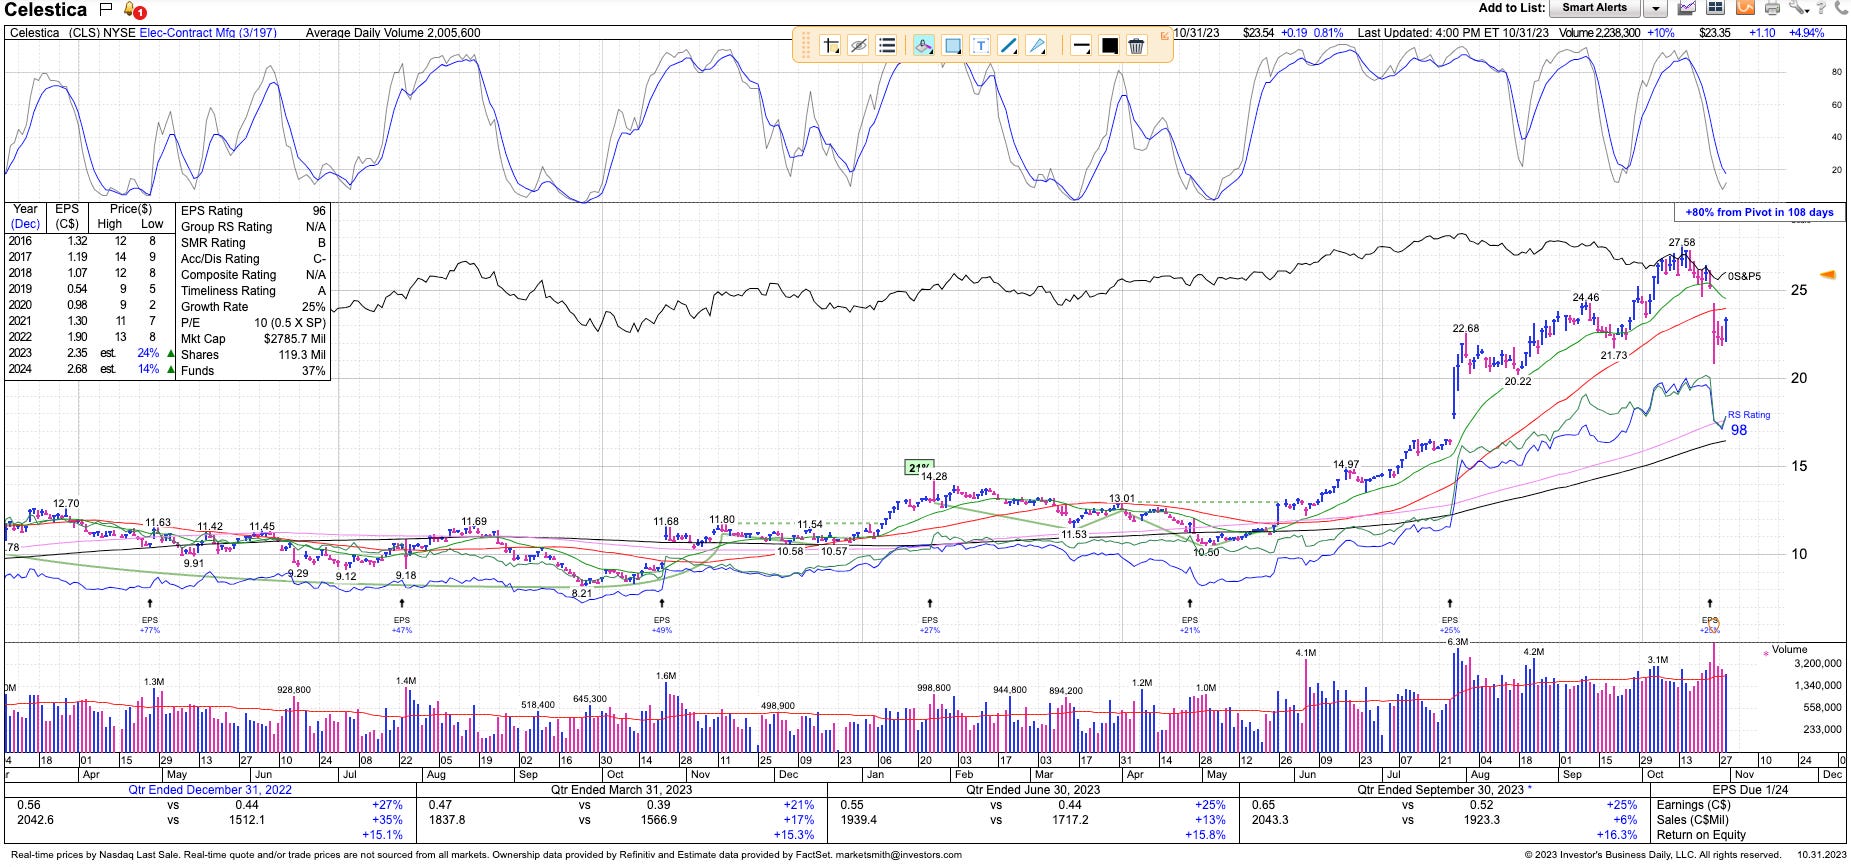Screen dimensions: 1851x867
Task: Select the triangle pen drawing tool
Action: point(1037,46)
